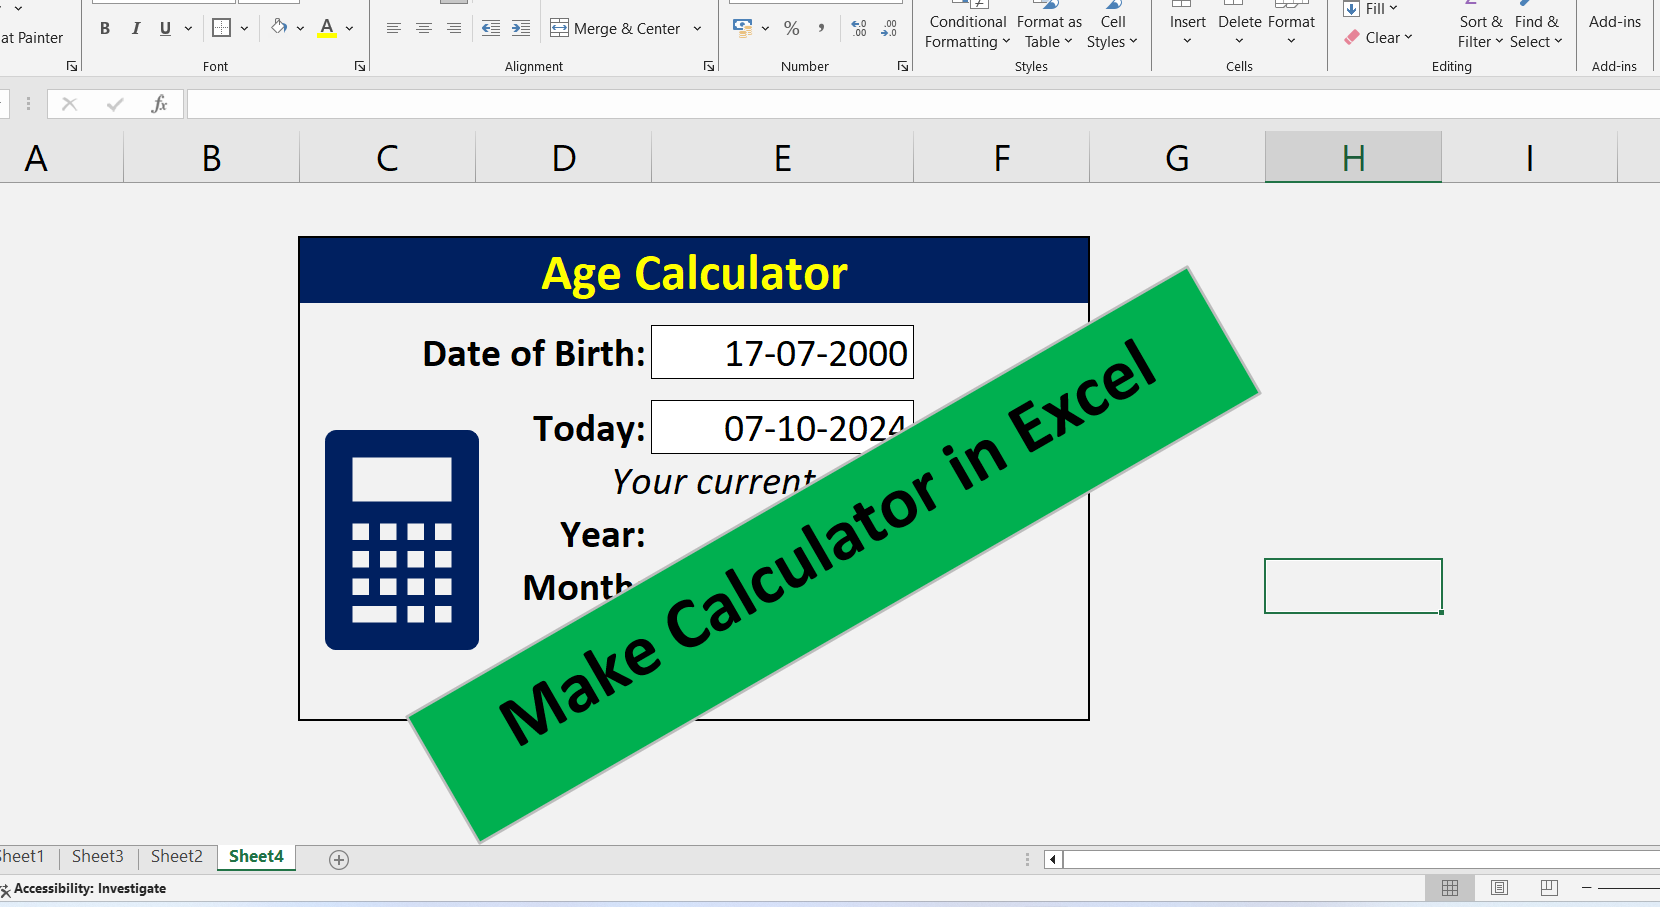Add a new sheet with plus button

339,860
